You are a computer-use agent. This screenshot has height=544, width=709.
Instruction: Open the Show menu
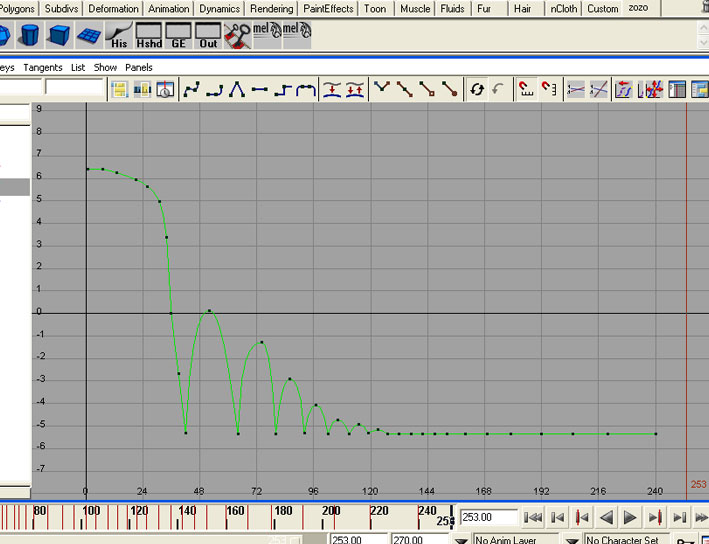[105, 68]
